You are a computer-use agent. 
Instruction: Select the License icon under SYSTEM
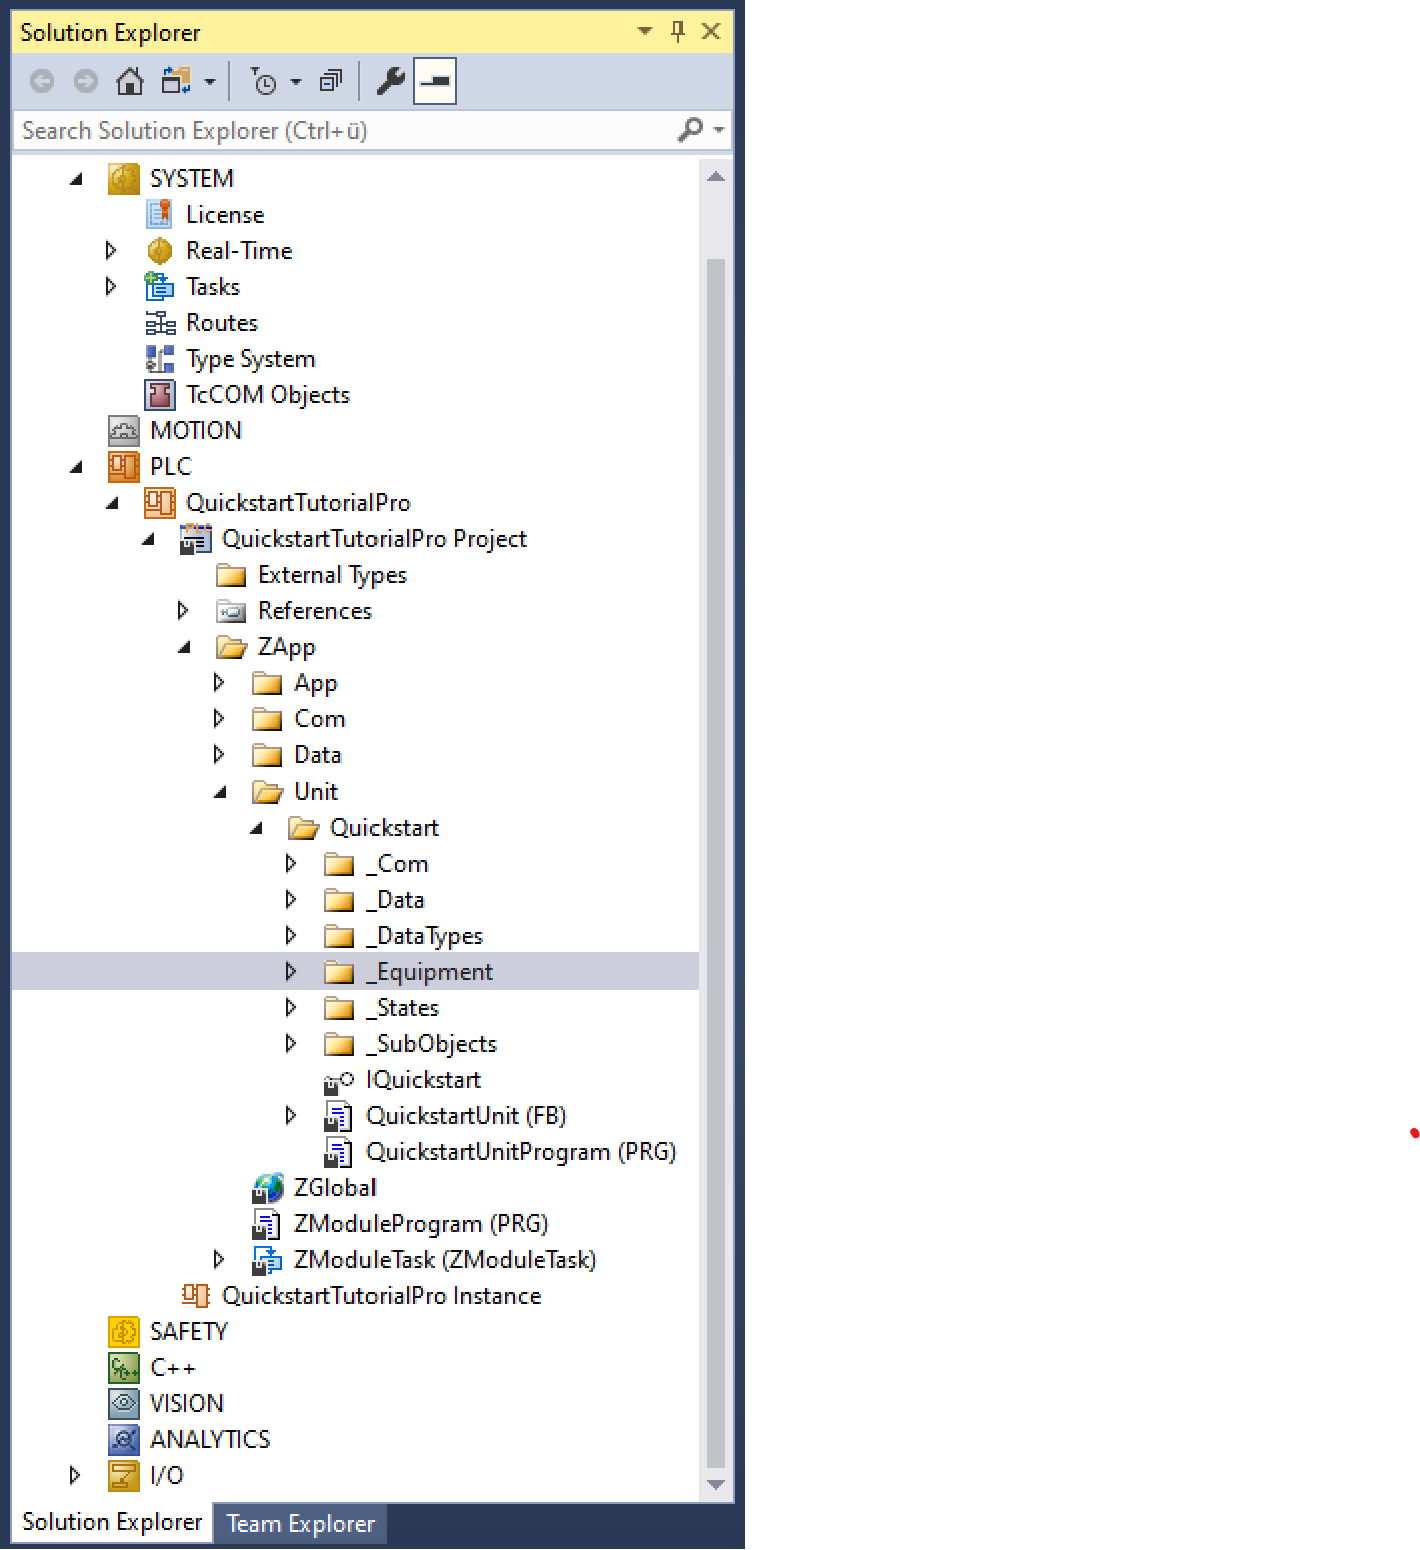click(159, 214)
